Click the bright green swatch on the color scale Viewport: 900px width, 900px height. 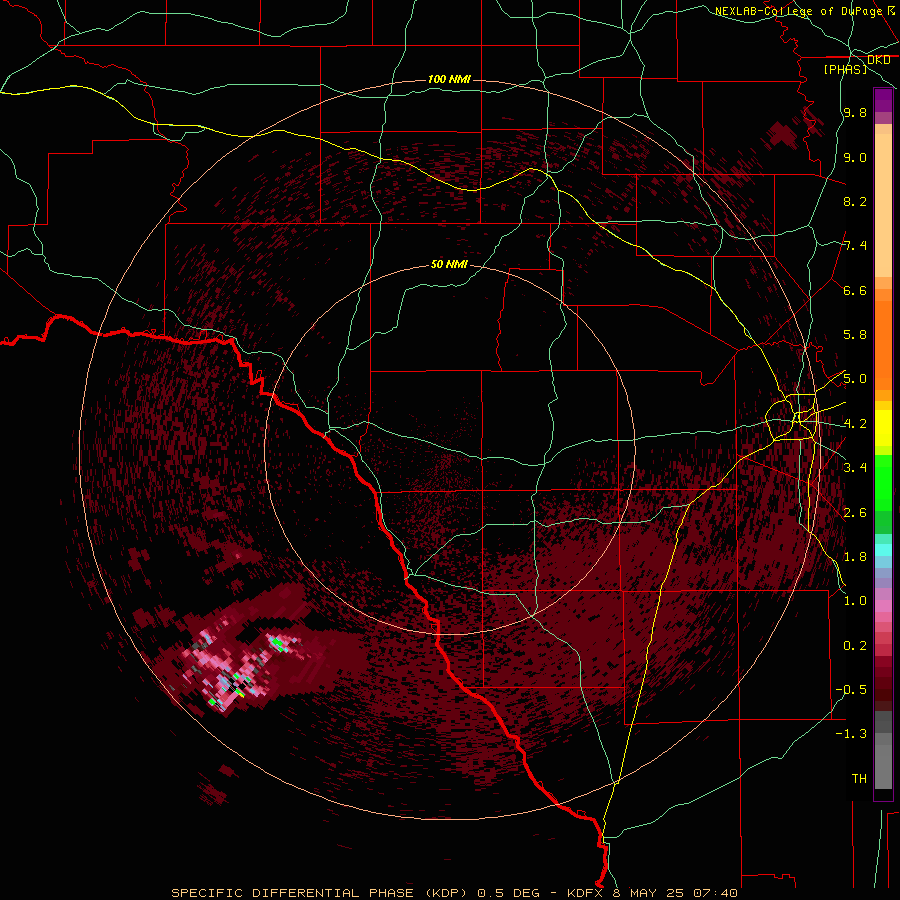[x=883, y=483]
